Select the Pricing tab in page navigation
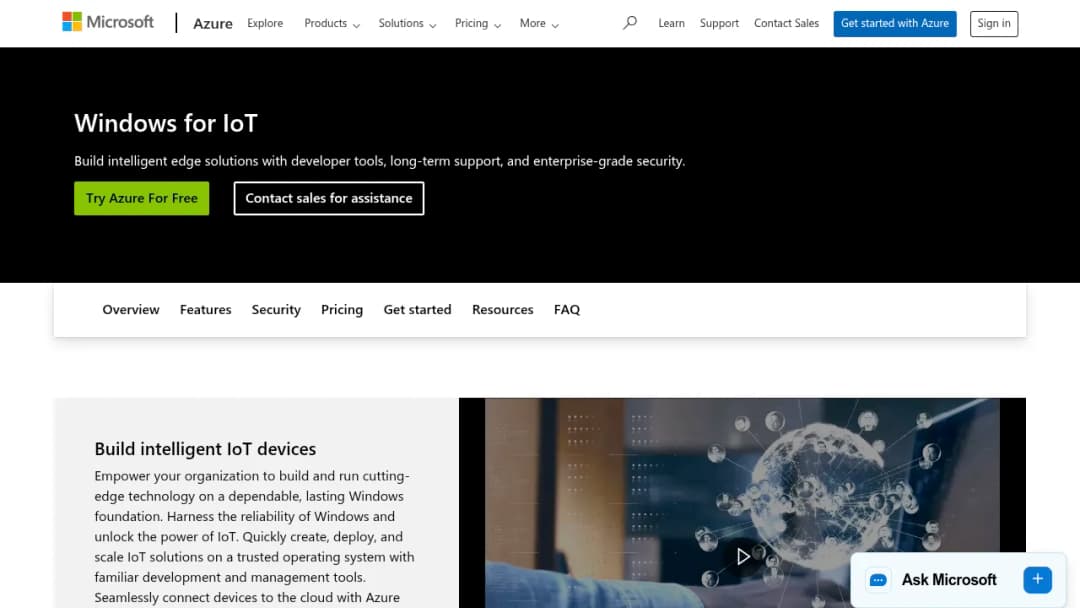The height and width of the screenshot is (608, 1080). click(342, 310)
